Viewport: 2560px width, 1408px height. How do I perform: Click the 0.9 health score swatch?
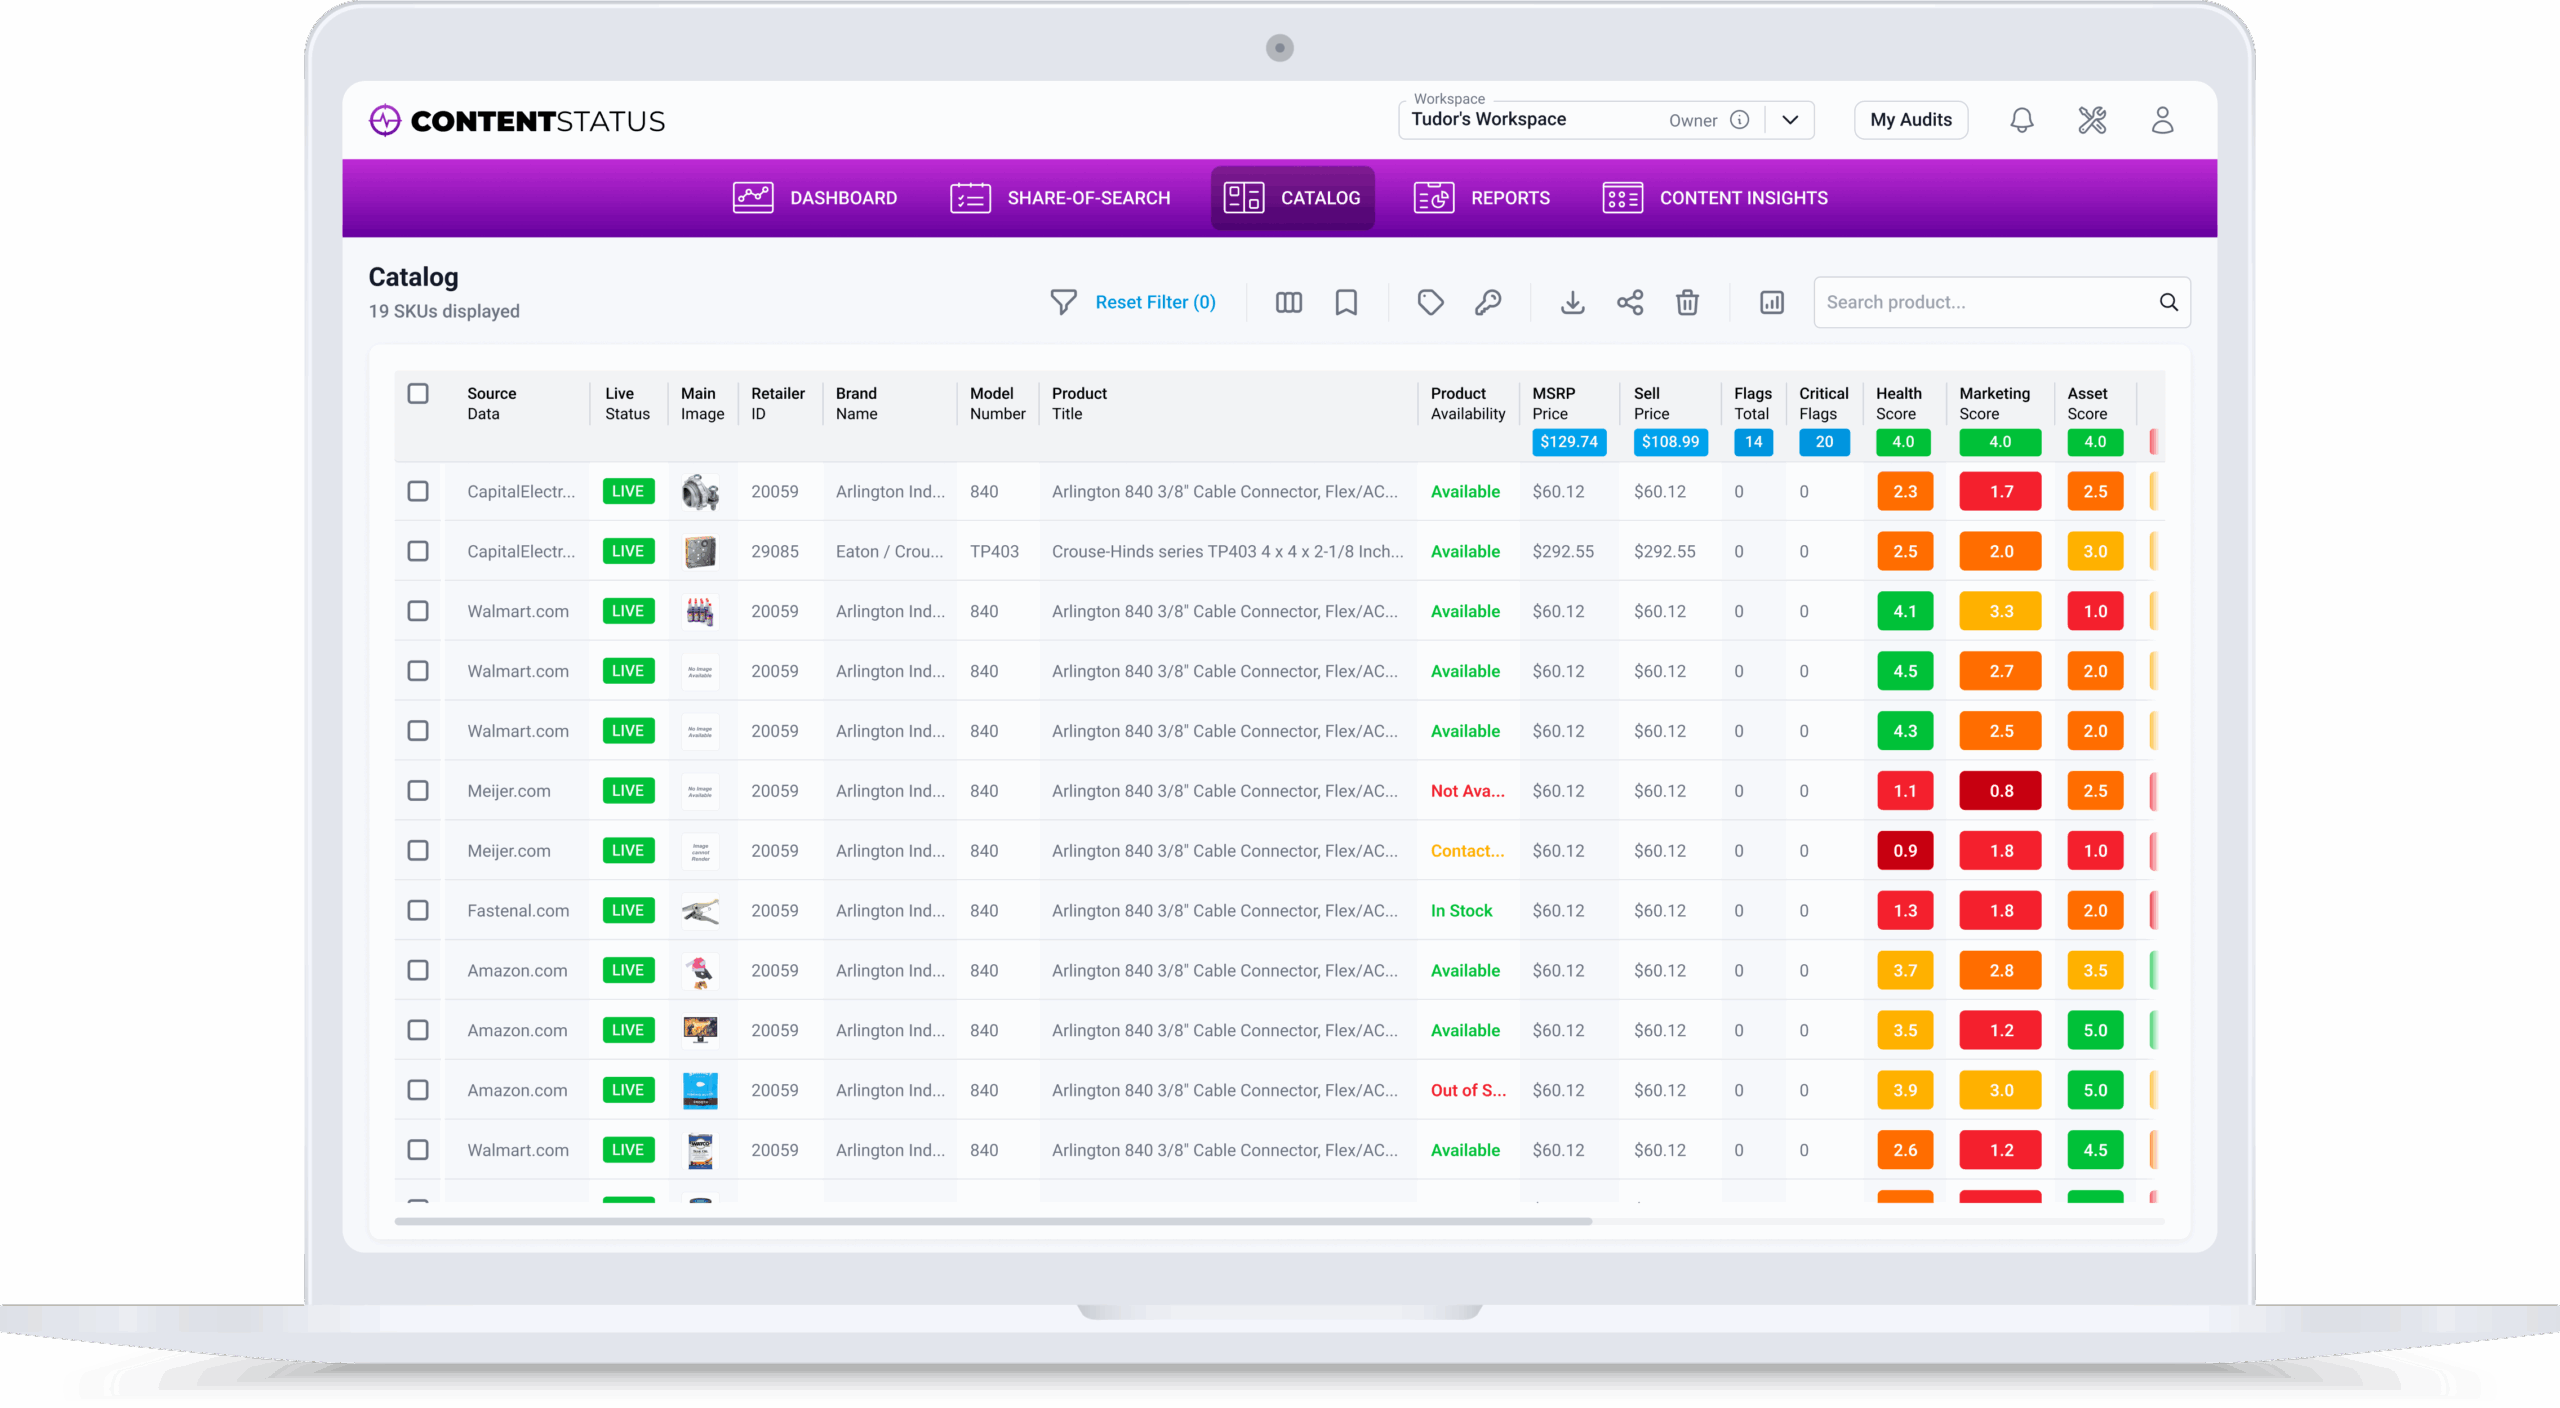(x=1904, y=850)
